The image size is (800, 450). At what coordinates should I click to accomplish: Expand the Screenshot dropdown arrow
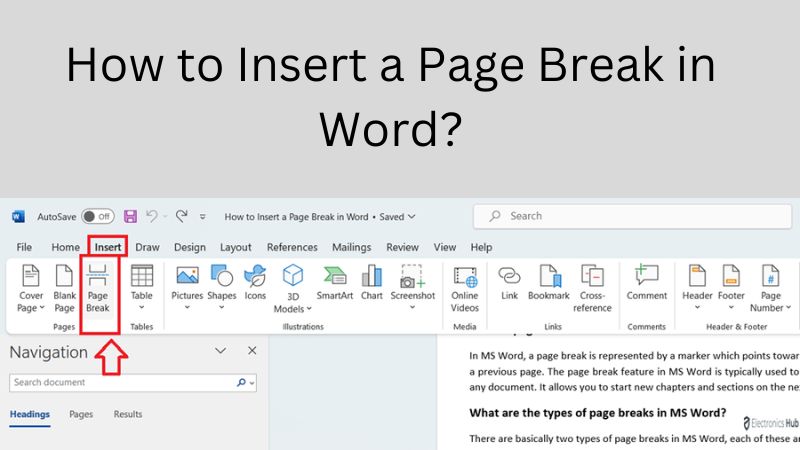[x=412, y=307]
